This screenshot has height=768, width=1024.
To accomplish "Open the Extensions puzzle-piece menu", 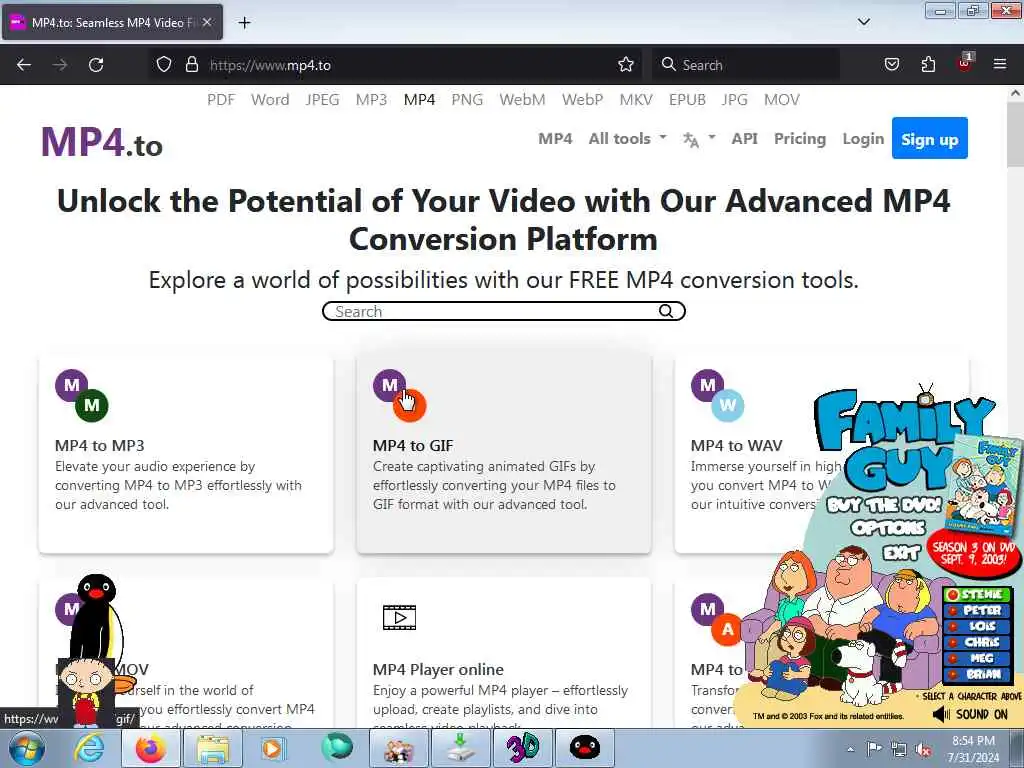I will (928, 65).
